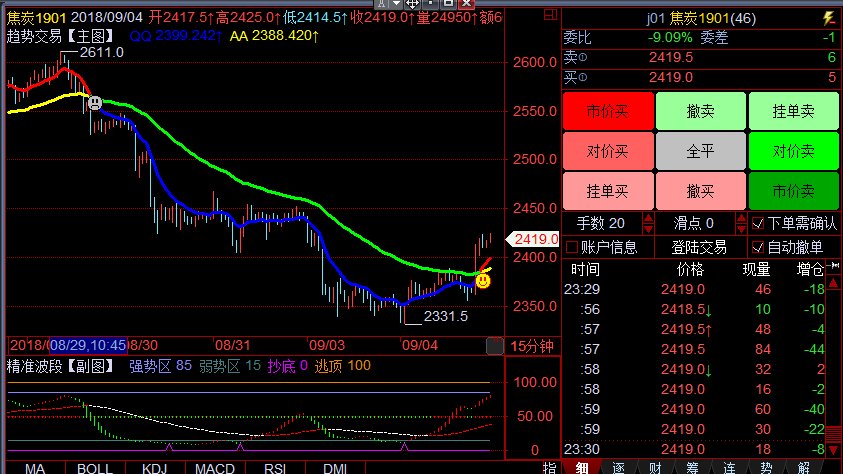
Task: Click the 趋势交易【主图】 indicator title
Action: tap(61, 37)
